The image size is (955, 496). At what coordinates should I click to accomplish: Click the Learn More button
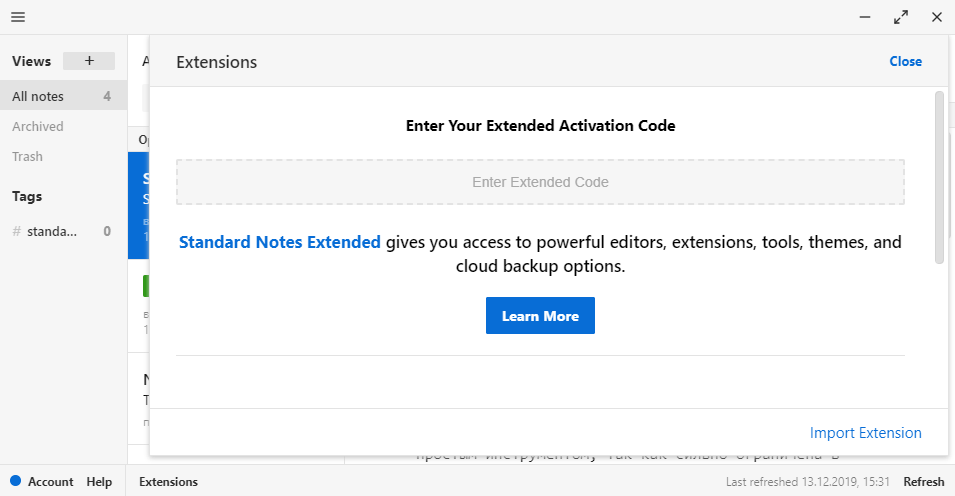pos(540,316)
